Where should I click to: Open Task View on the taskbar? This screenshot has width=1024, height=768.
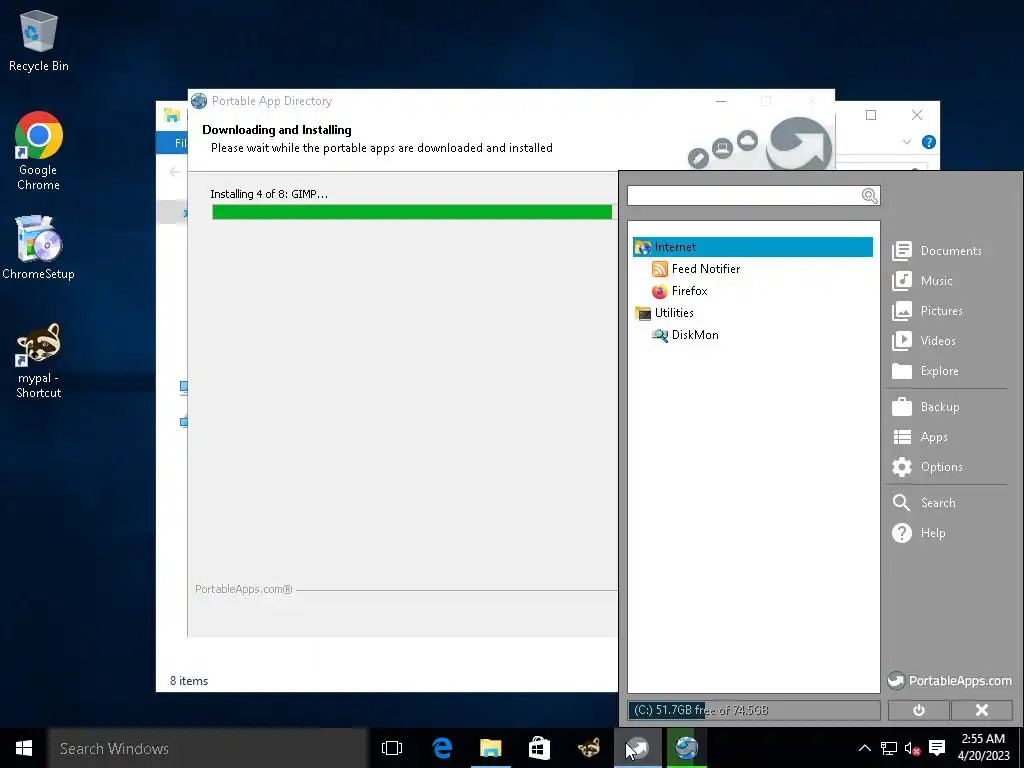tap(392, 748)
